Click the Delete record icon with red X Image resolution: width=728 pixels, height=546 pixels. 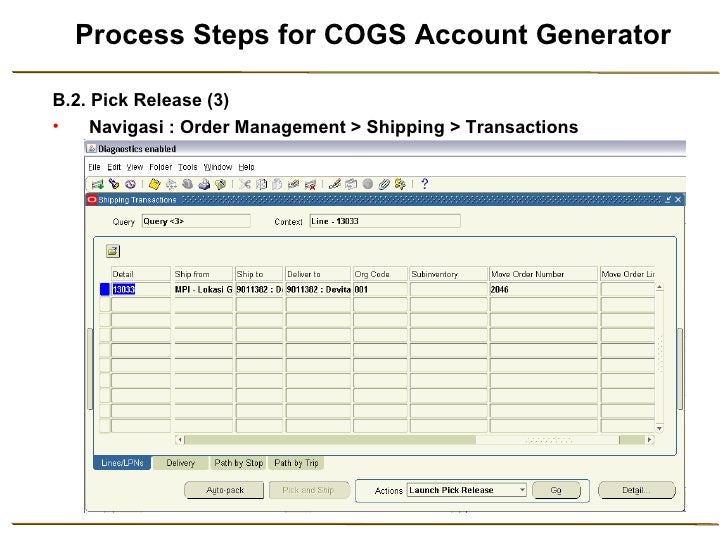click(x=310, y=184)
